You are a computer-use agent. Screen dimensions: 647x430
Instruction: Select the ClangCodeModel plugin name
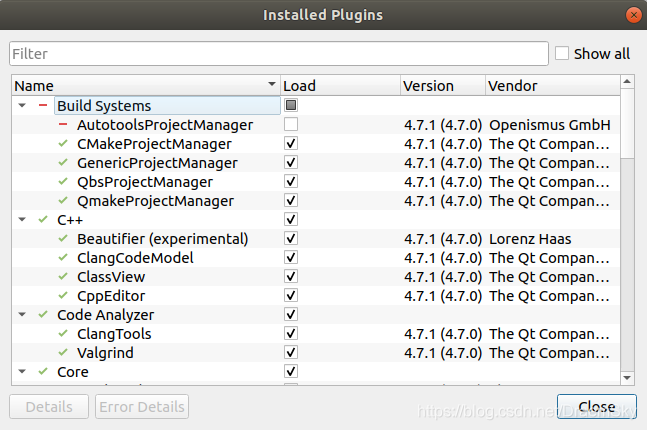tap(135, 258)
